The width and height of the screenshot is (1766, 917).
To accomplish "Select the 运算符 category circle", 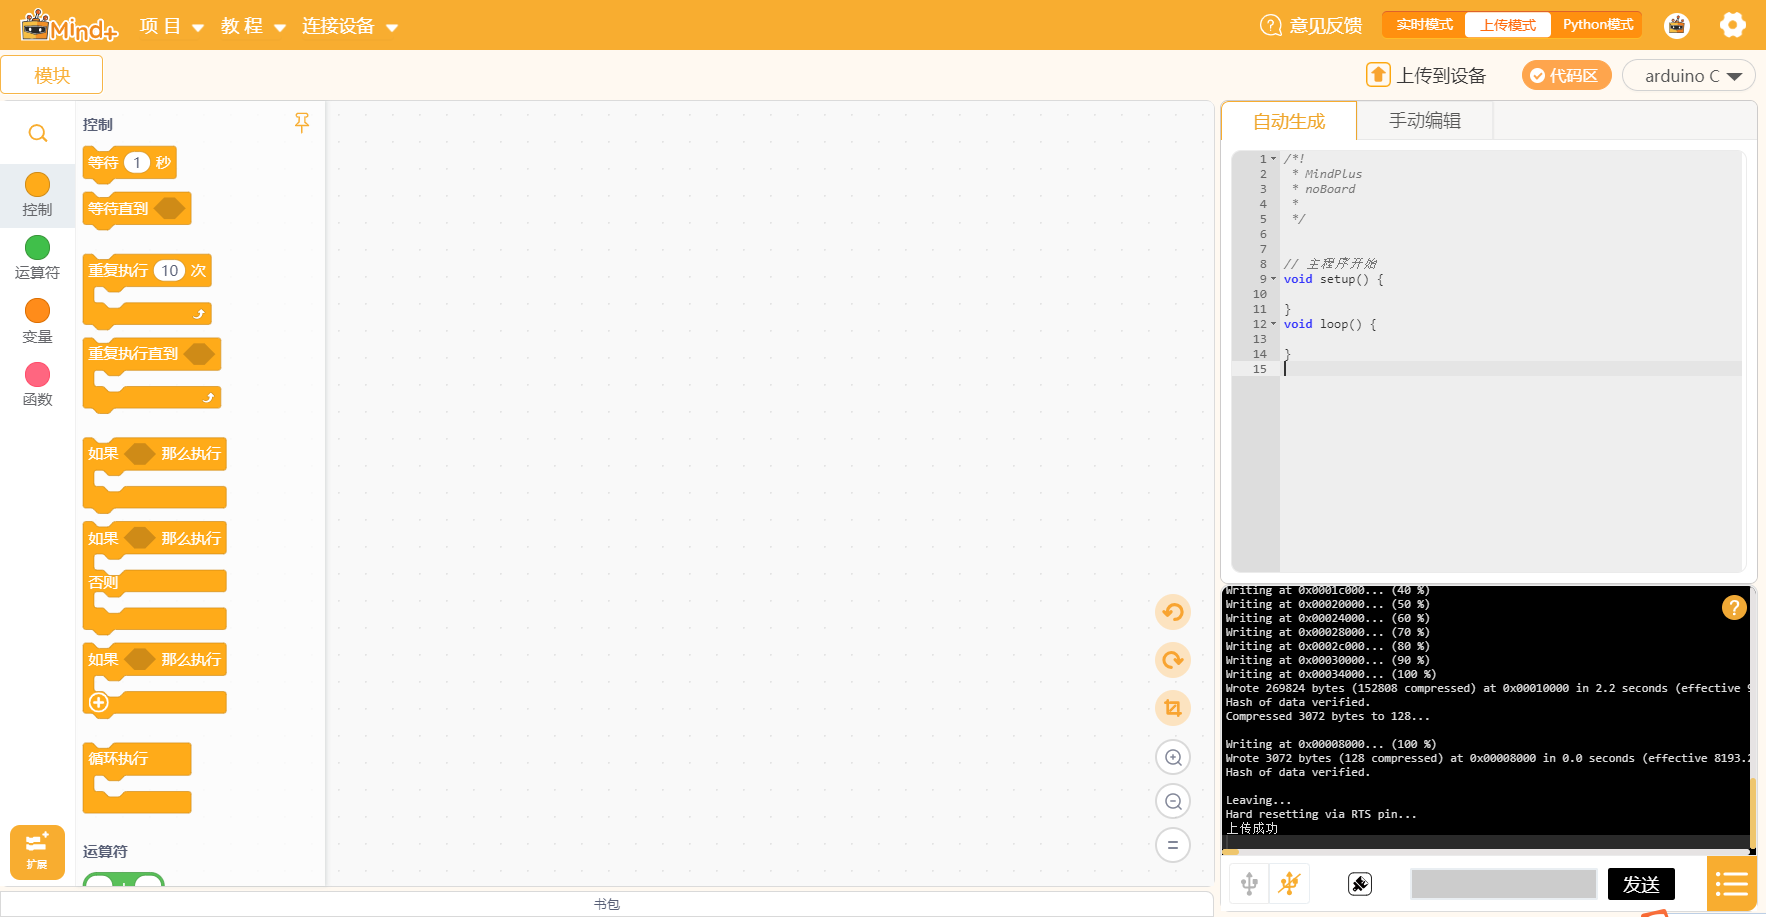I will pos(37,248).
